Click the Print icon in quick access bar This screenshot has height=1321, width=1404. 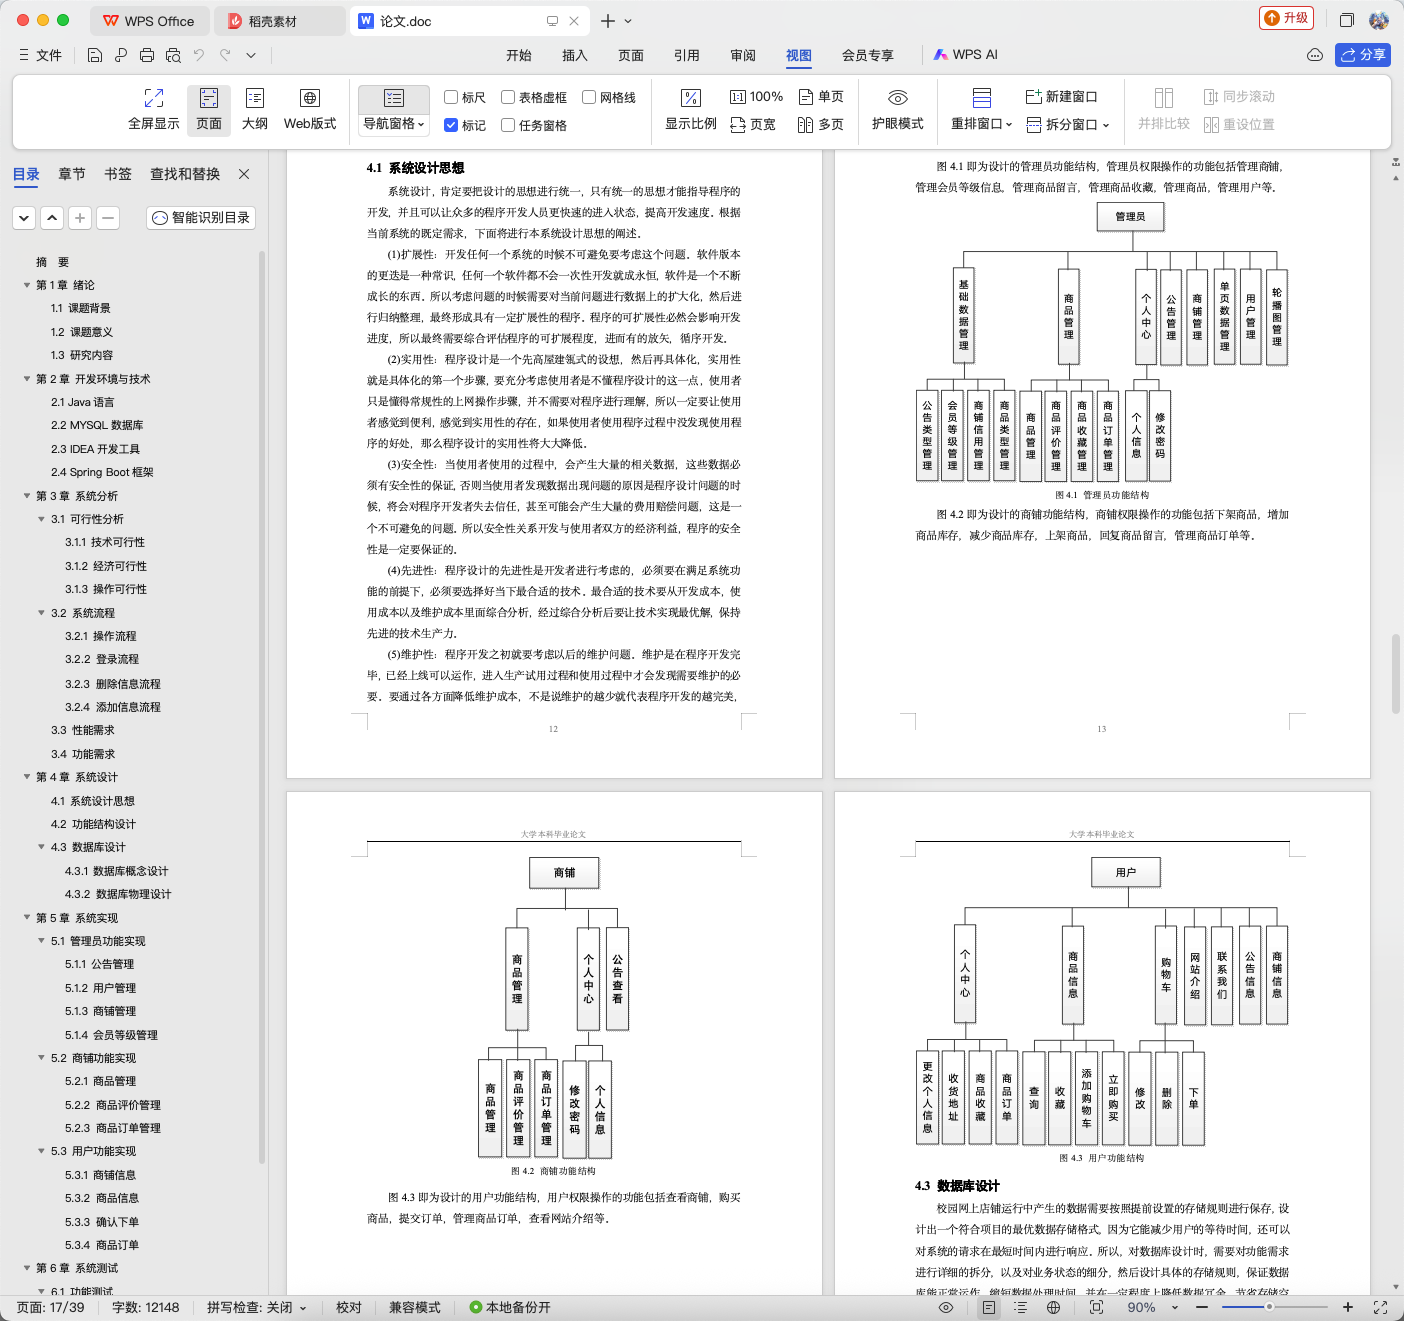point(147,55)
